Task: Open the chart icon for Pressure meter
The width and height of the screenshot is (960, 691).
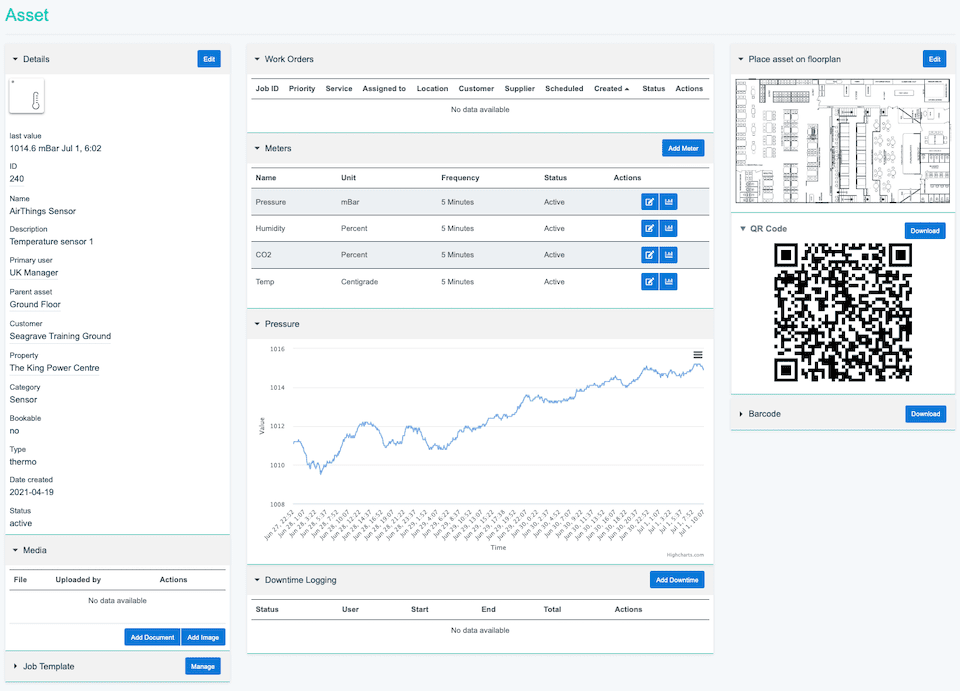Action: point(669,202)
